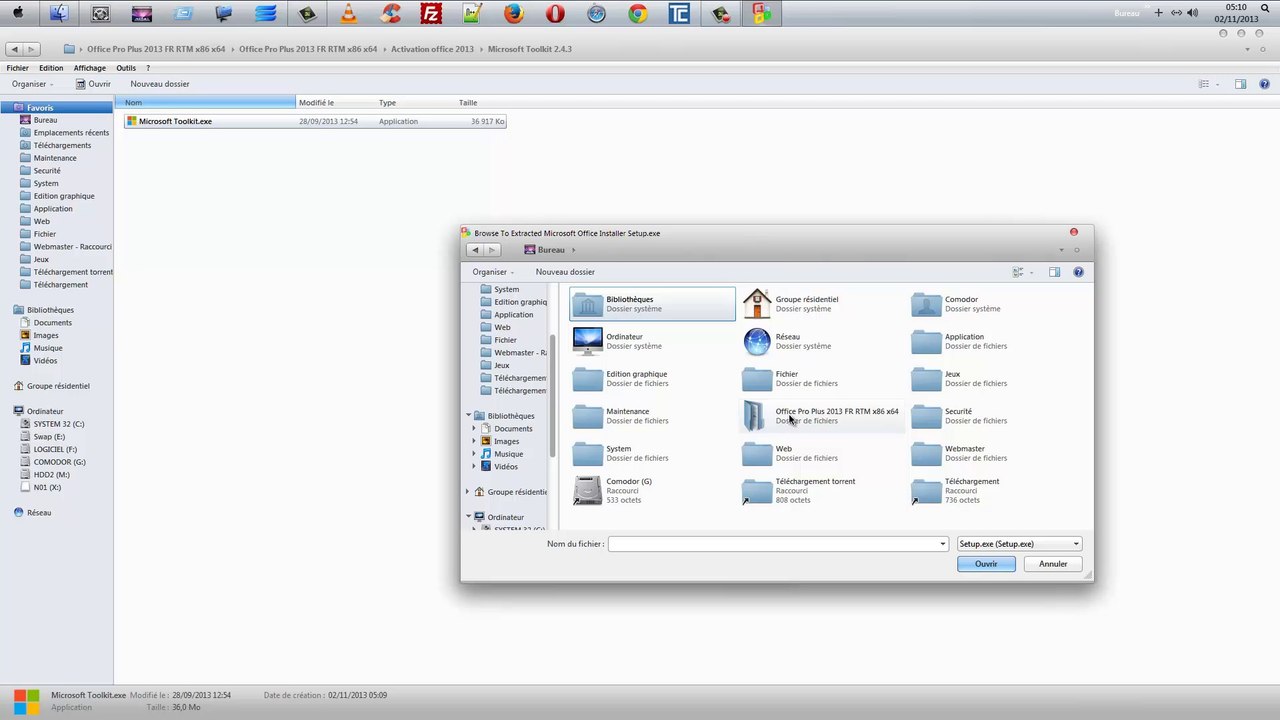Launch FileZilla from the top dock
The height and width of the screenshot is (720, 1280).
[431, 13]
